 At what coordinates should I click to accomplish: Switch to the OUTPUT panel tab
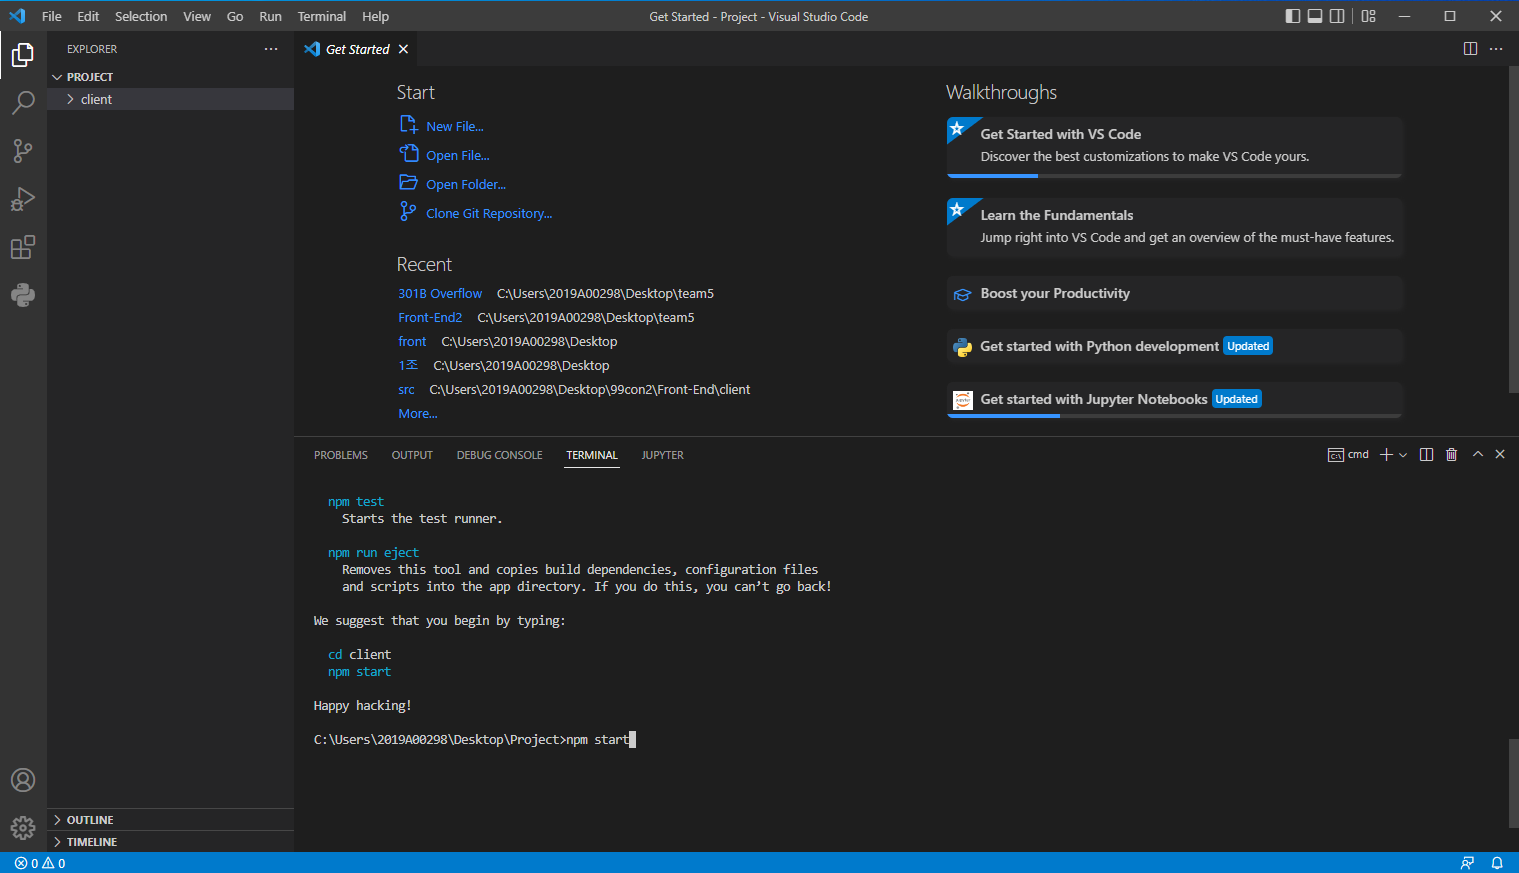(x=412, y=455)
